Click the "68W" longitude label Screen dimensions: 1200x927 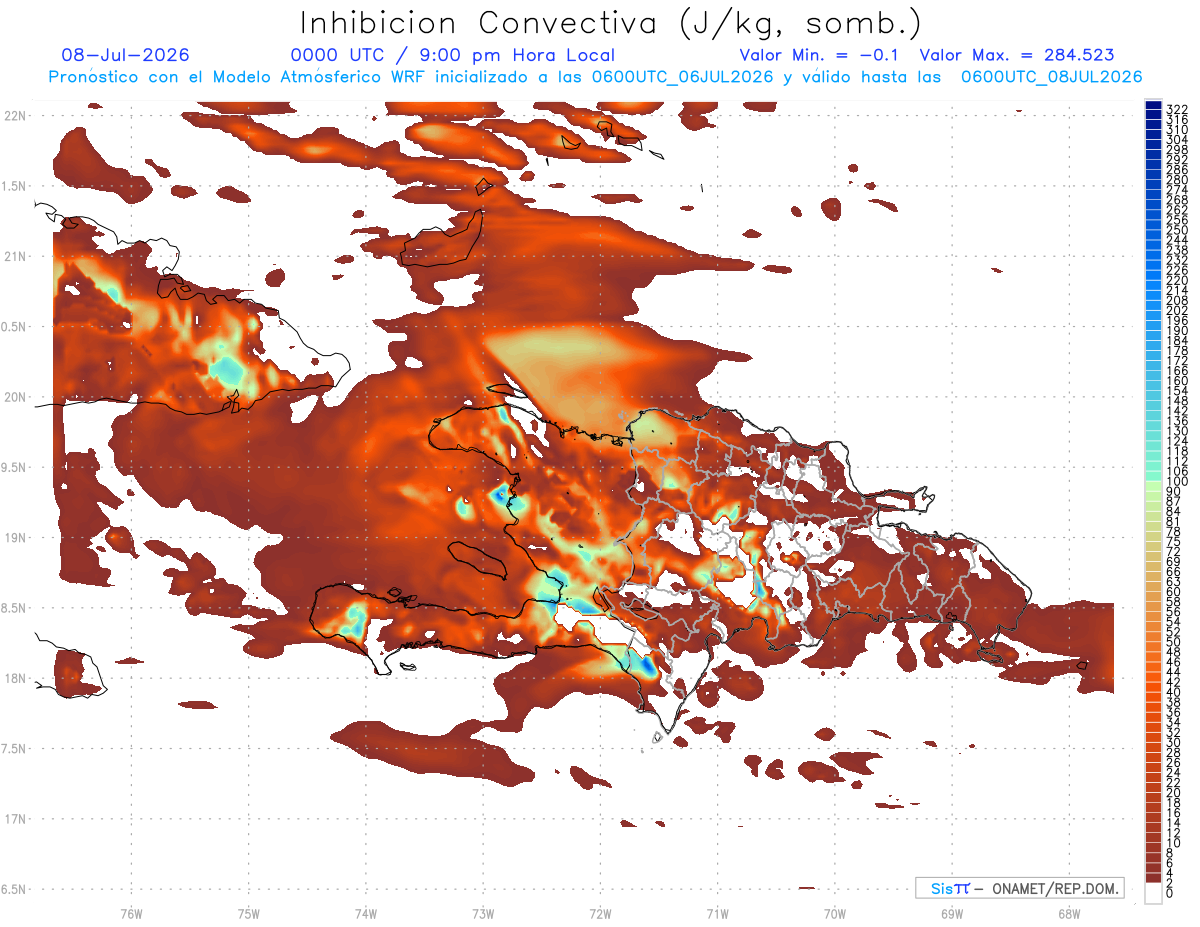click(1069, 913)
